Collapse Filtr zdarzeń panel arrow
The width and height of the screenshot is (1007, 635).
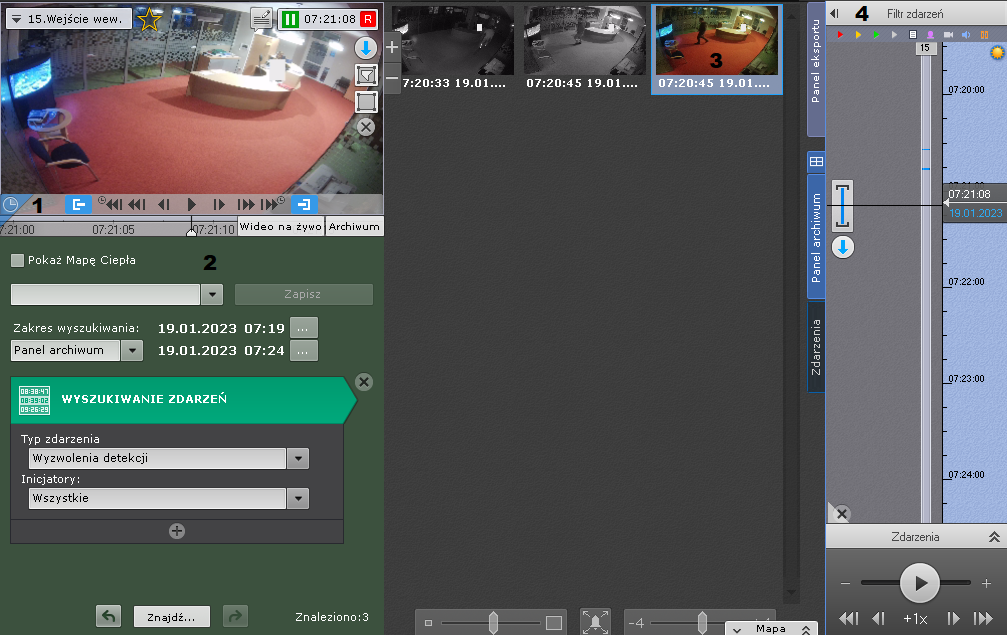[x=834, y=13]
